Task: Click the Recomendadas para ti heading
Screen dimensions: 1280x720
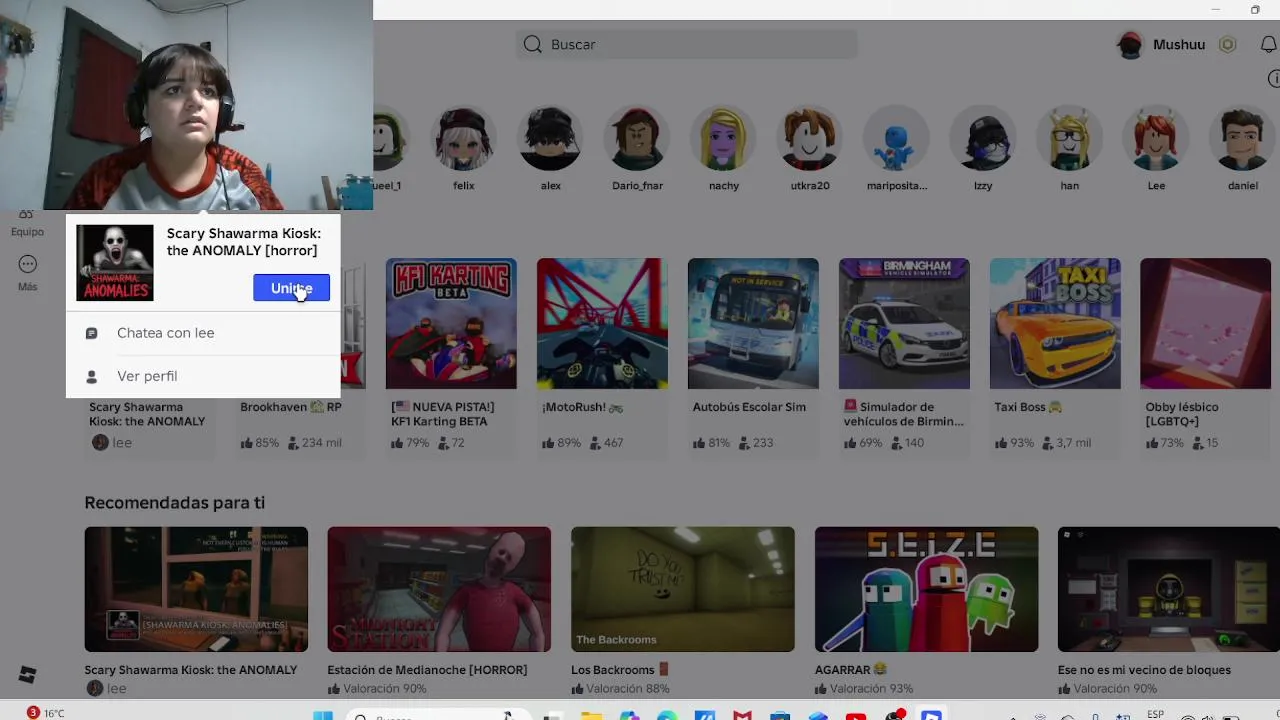Action: (175, 503)
